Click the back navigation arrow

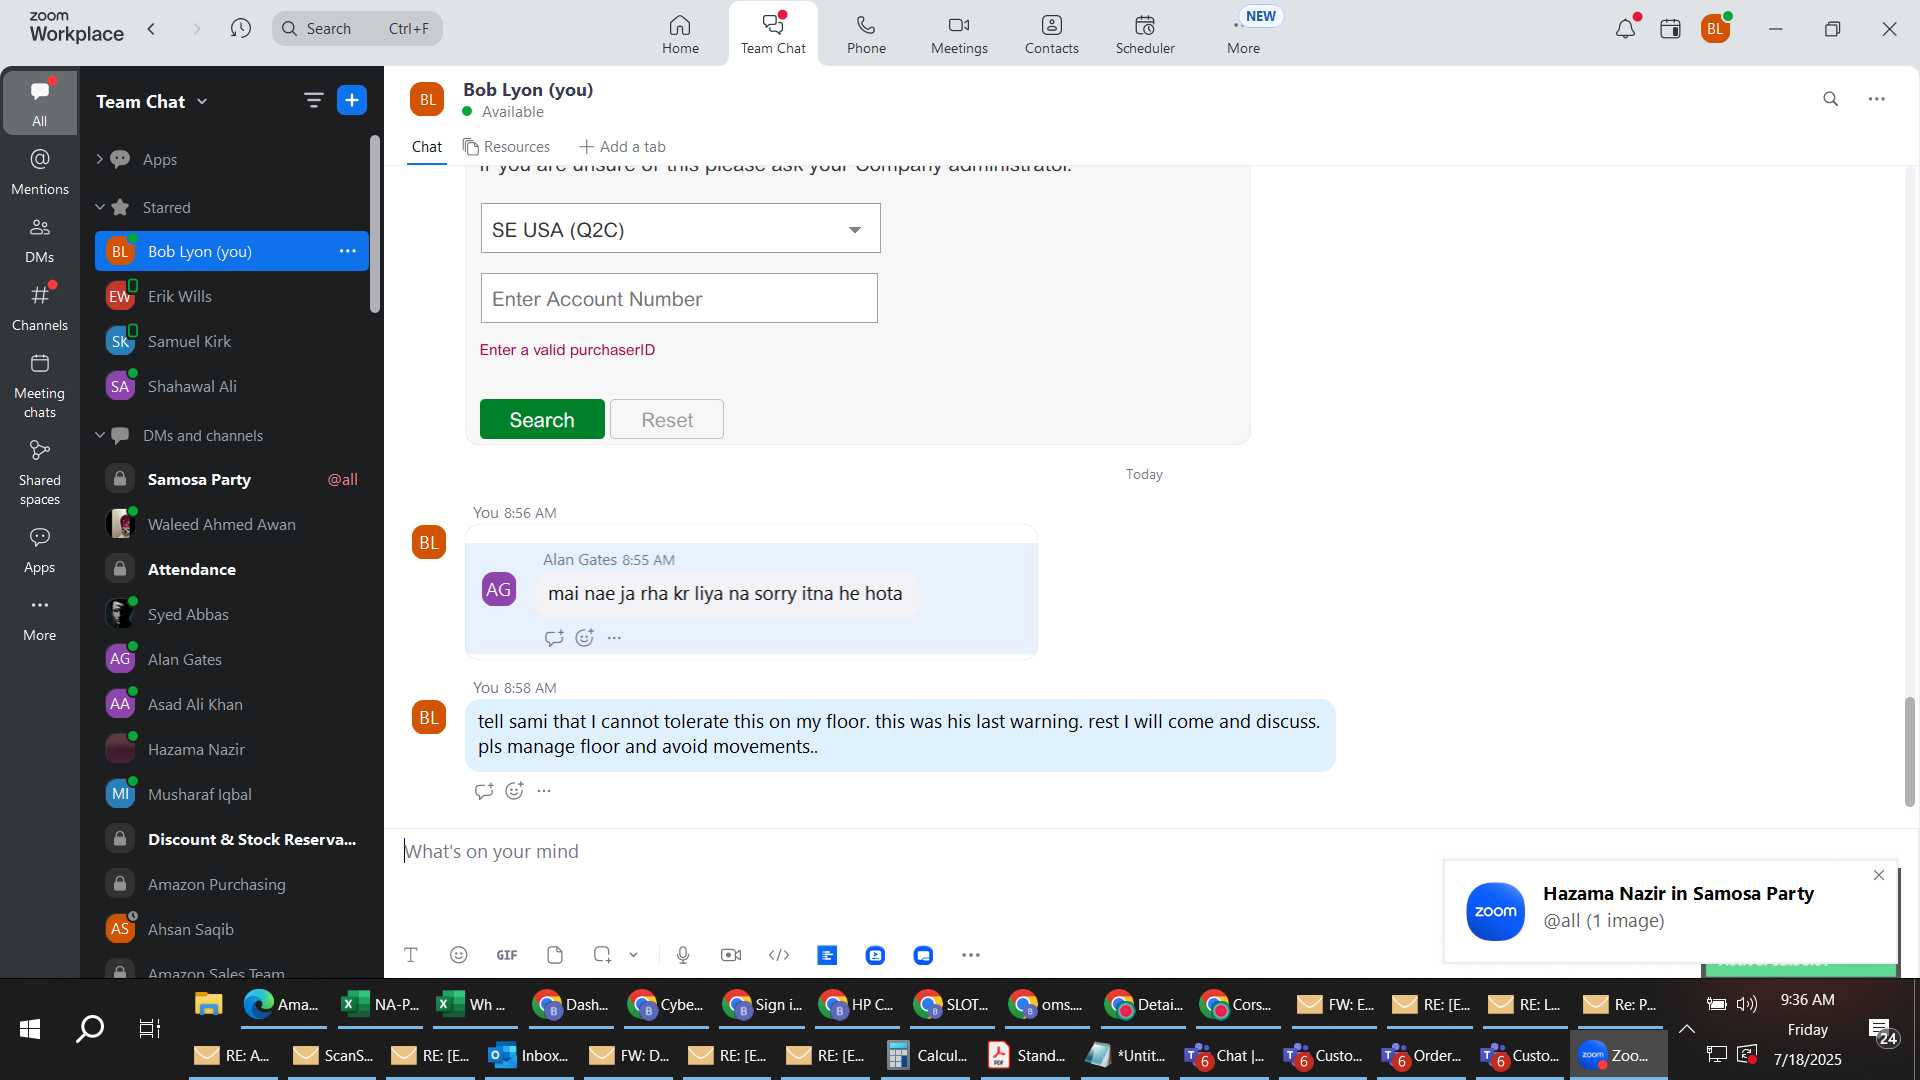152,29
